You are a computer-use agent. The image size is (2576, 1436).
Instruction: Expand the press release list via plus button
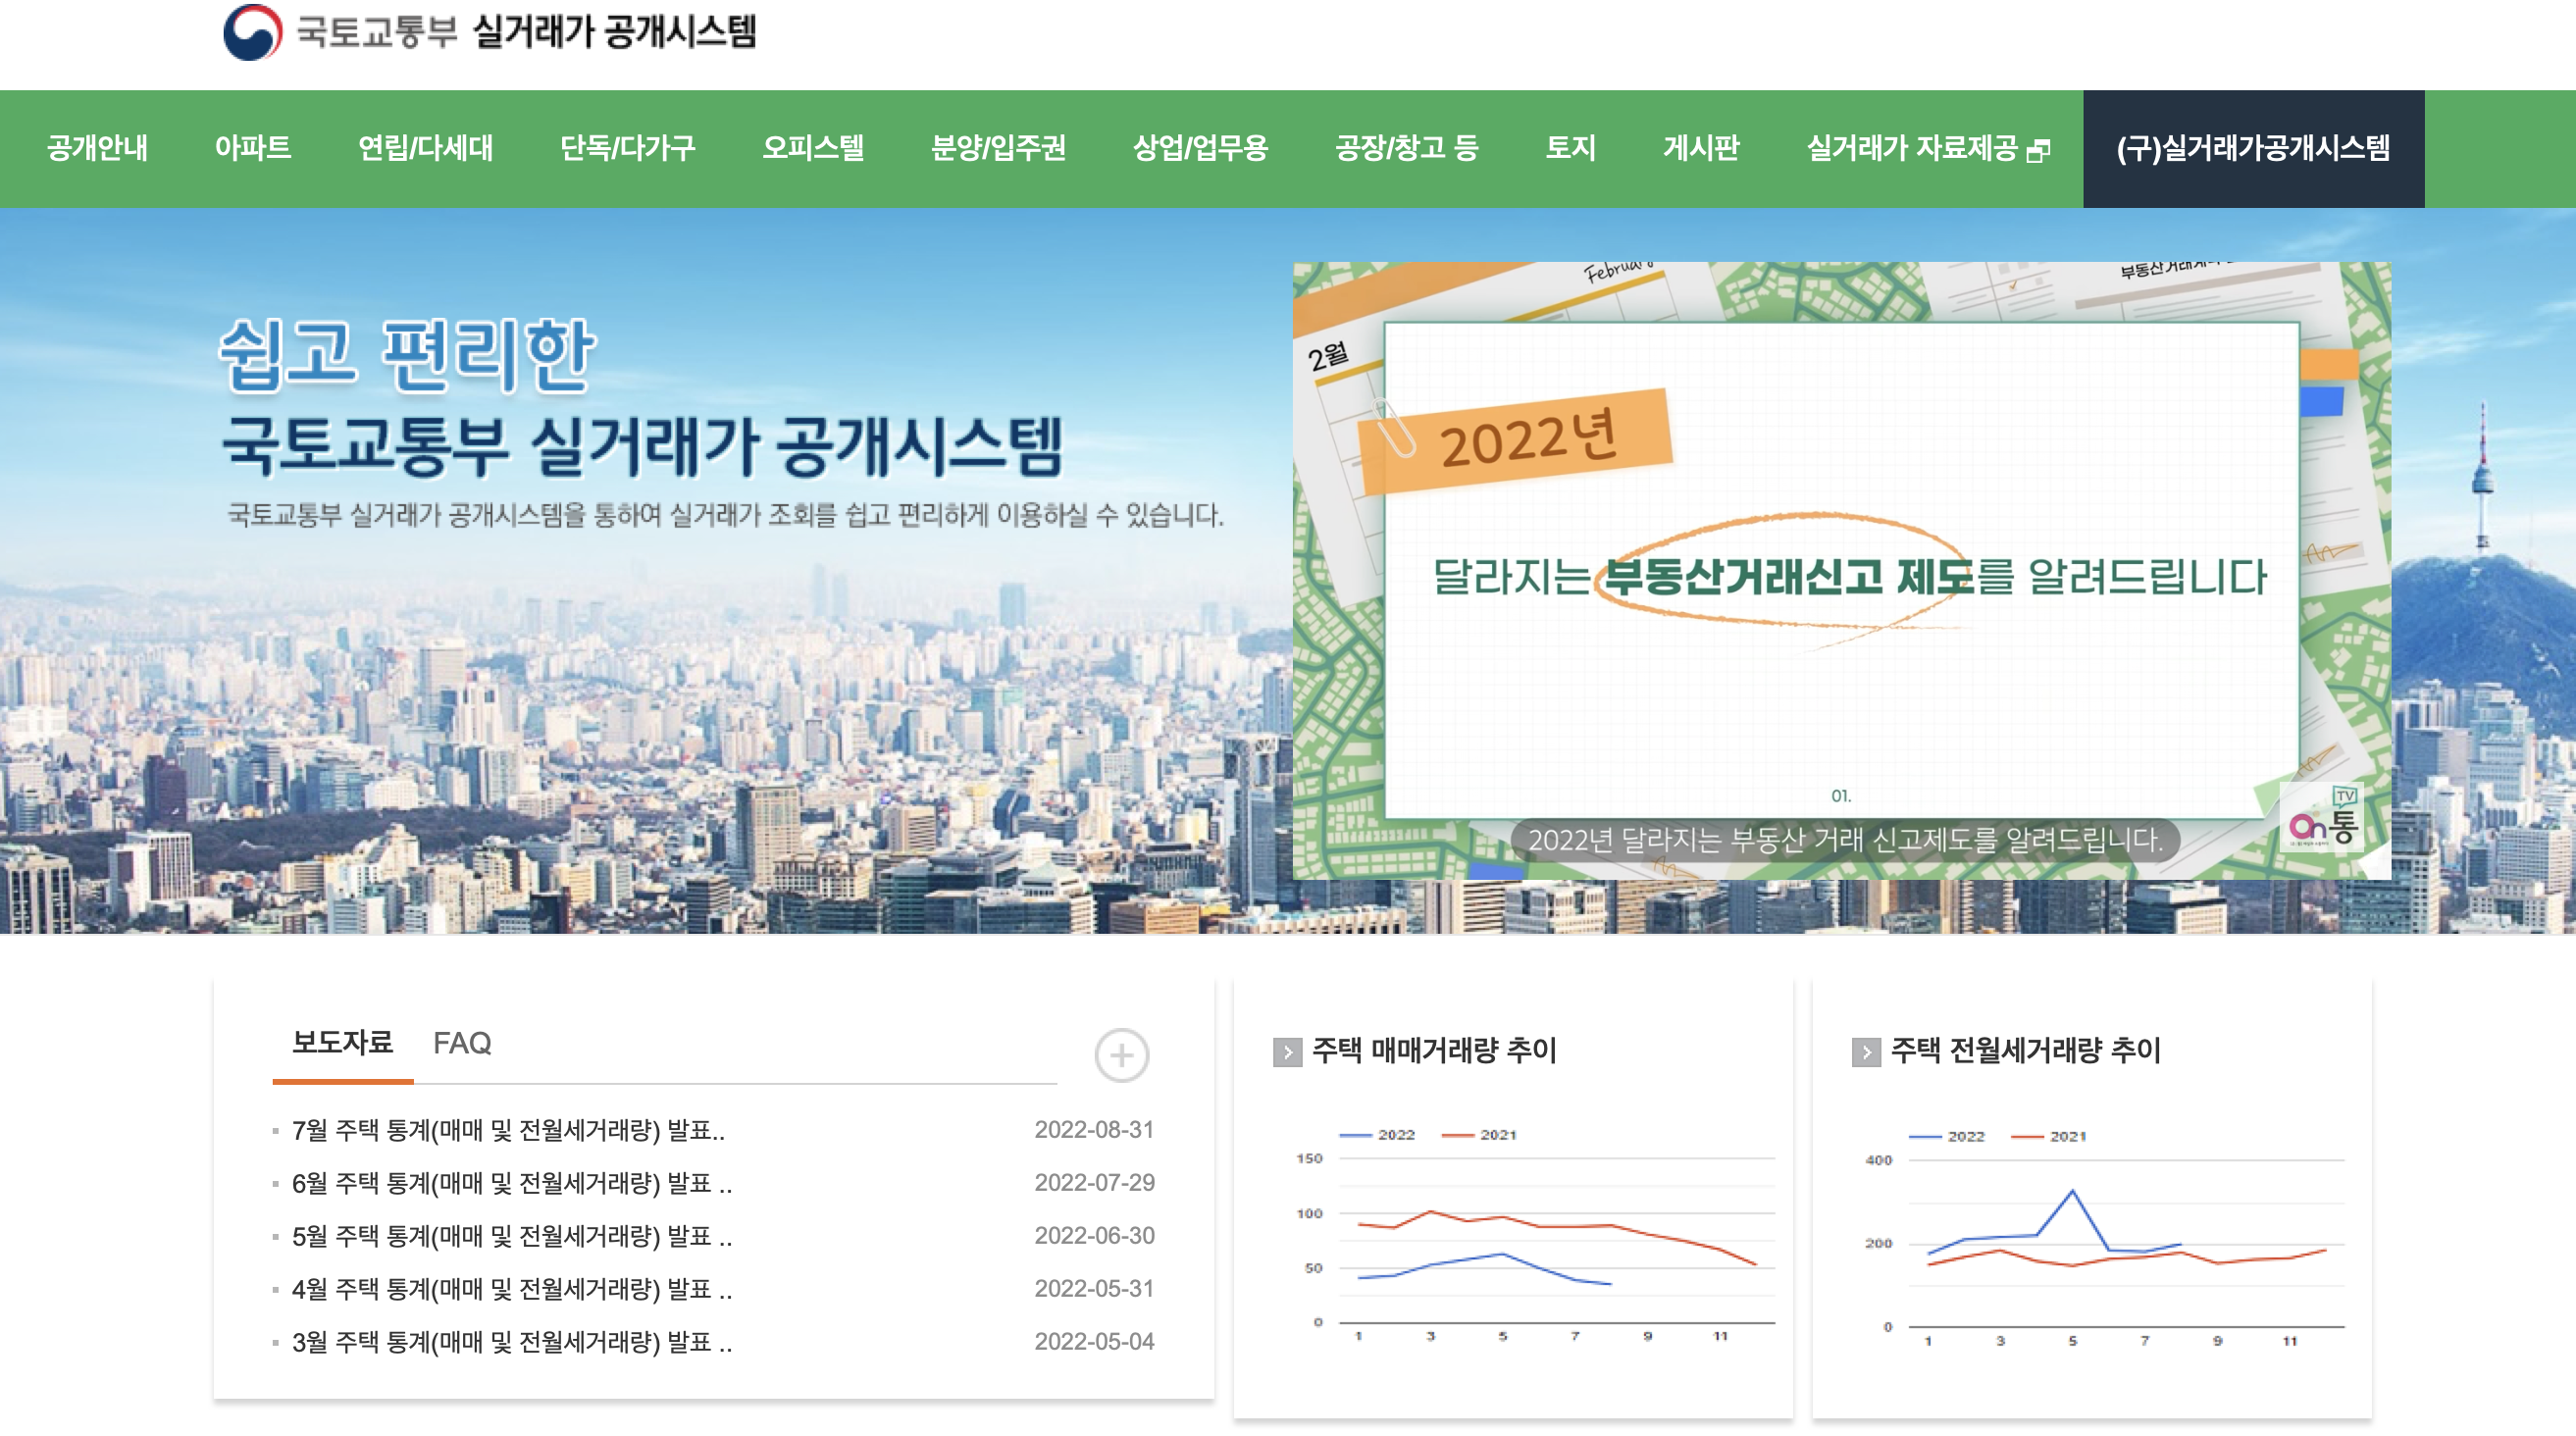1122,1055
